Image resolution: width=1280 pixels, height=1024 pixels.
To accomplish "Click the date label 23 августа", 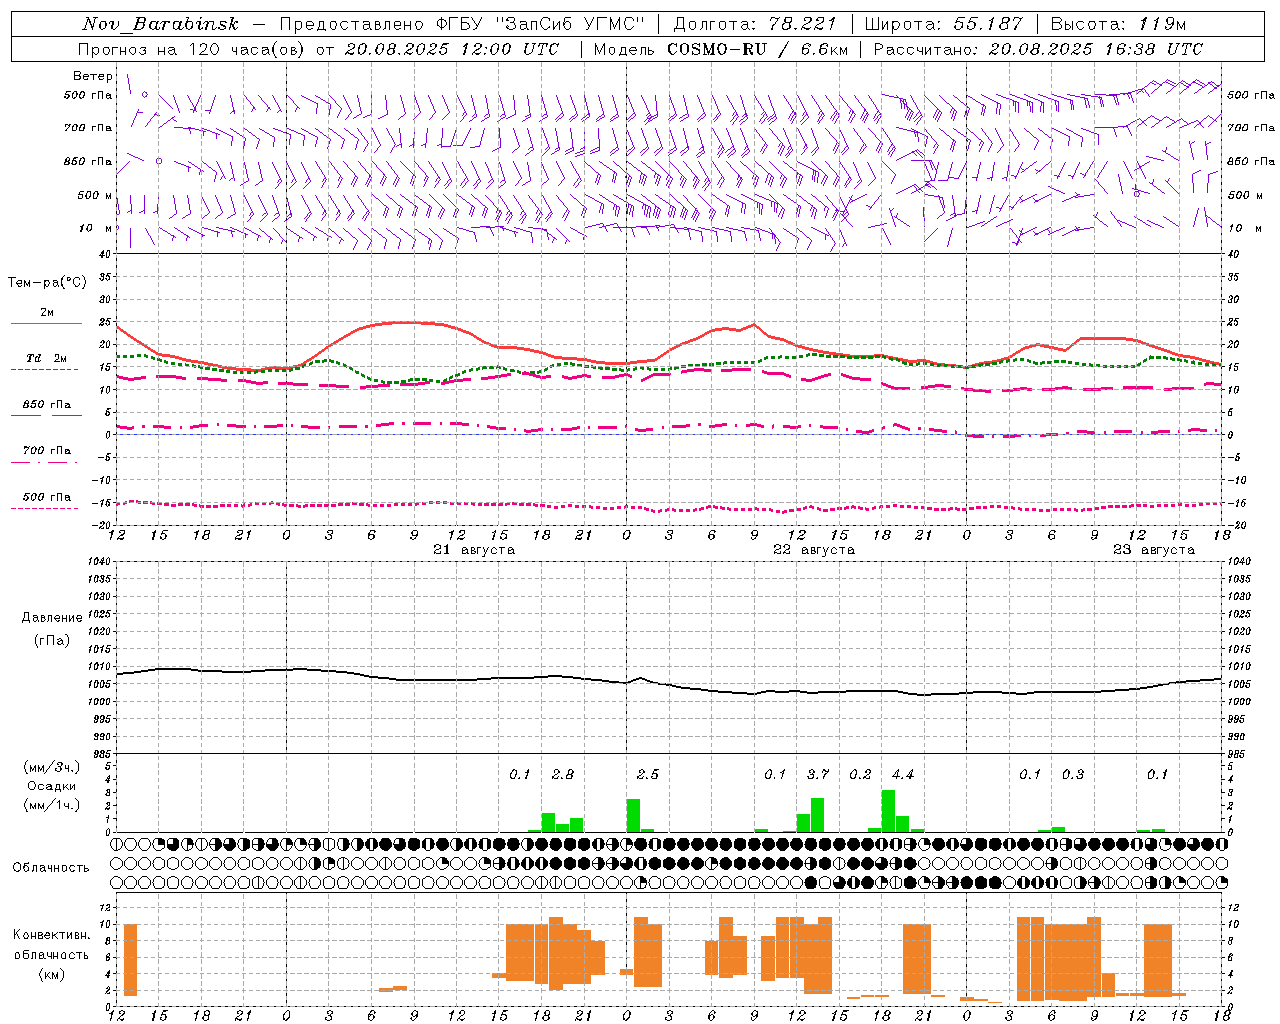I will point(1154,550).
